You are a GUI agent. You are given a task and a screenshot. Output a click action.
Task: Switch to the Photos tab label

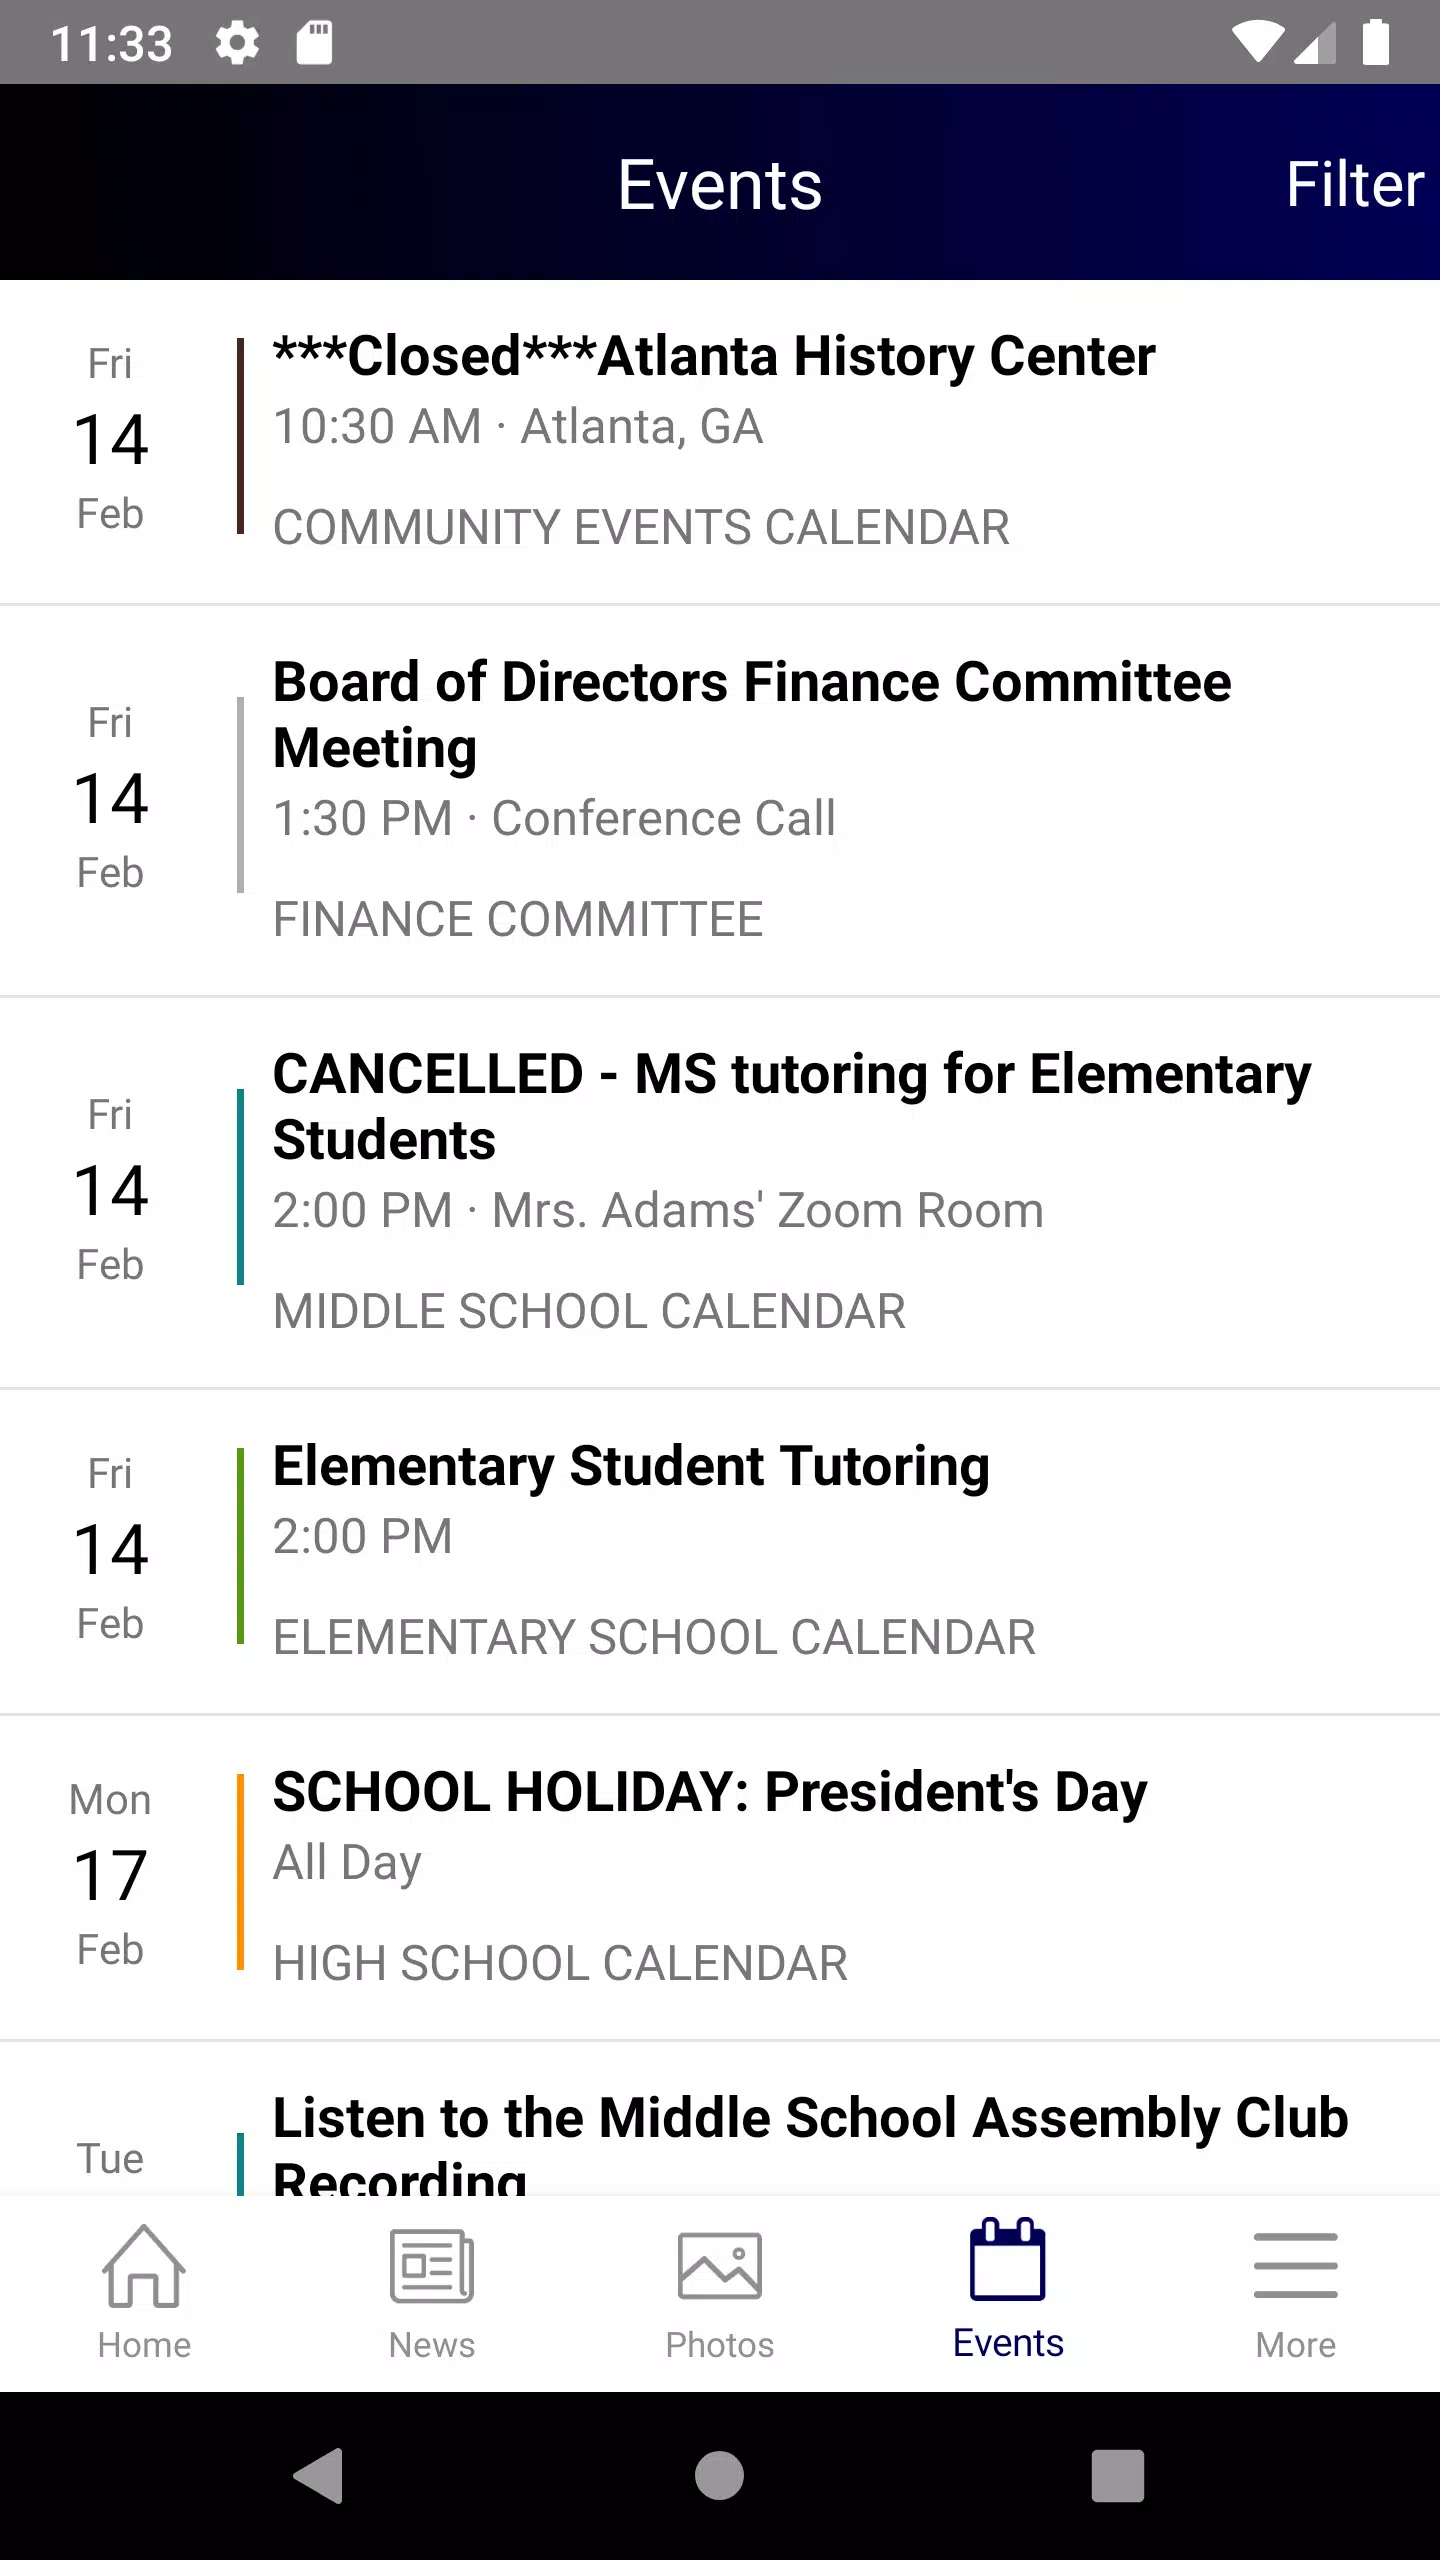tap(720, 2345)
